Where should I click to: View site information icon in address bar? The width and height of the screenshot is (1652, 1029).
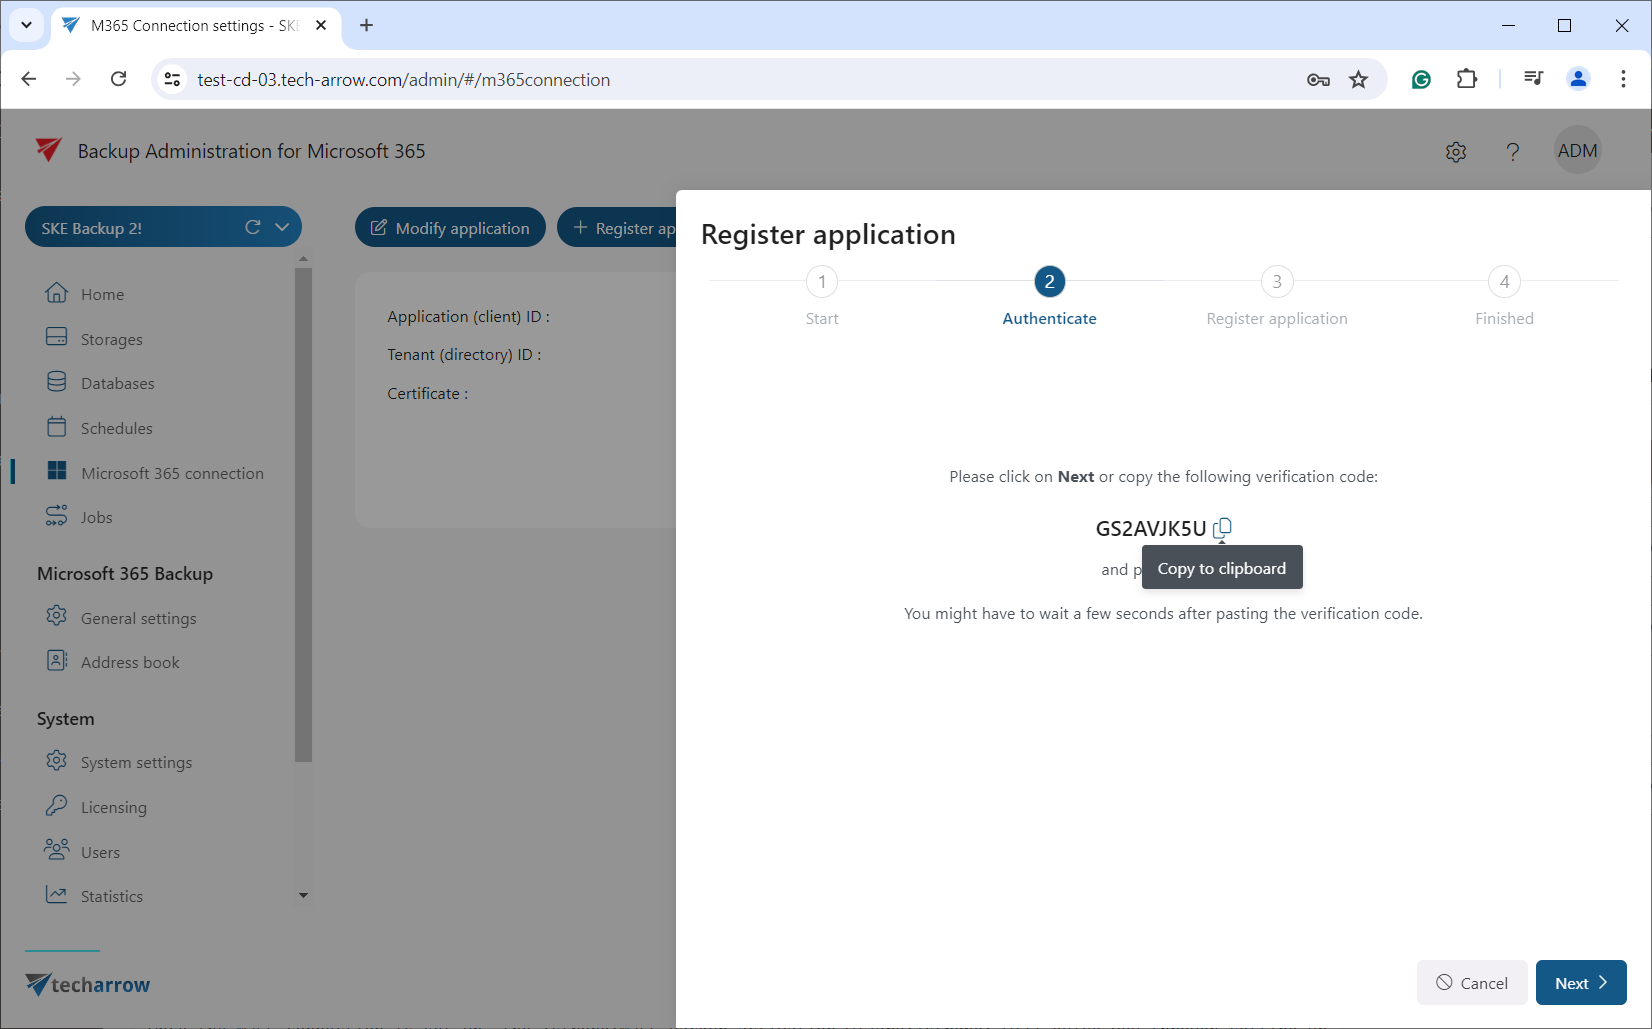click(x=173, y=79)
